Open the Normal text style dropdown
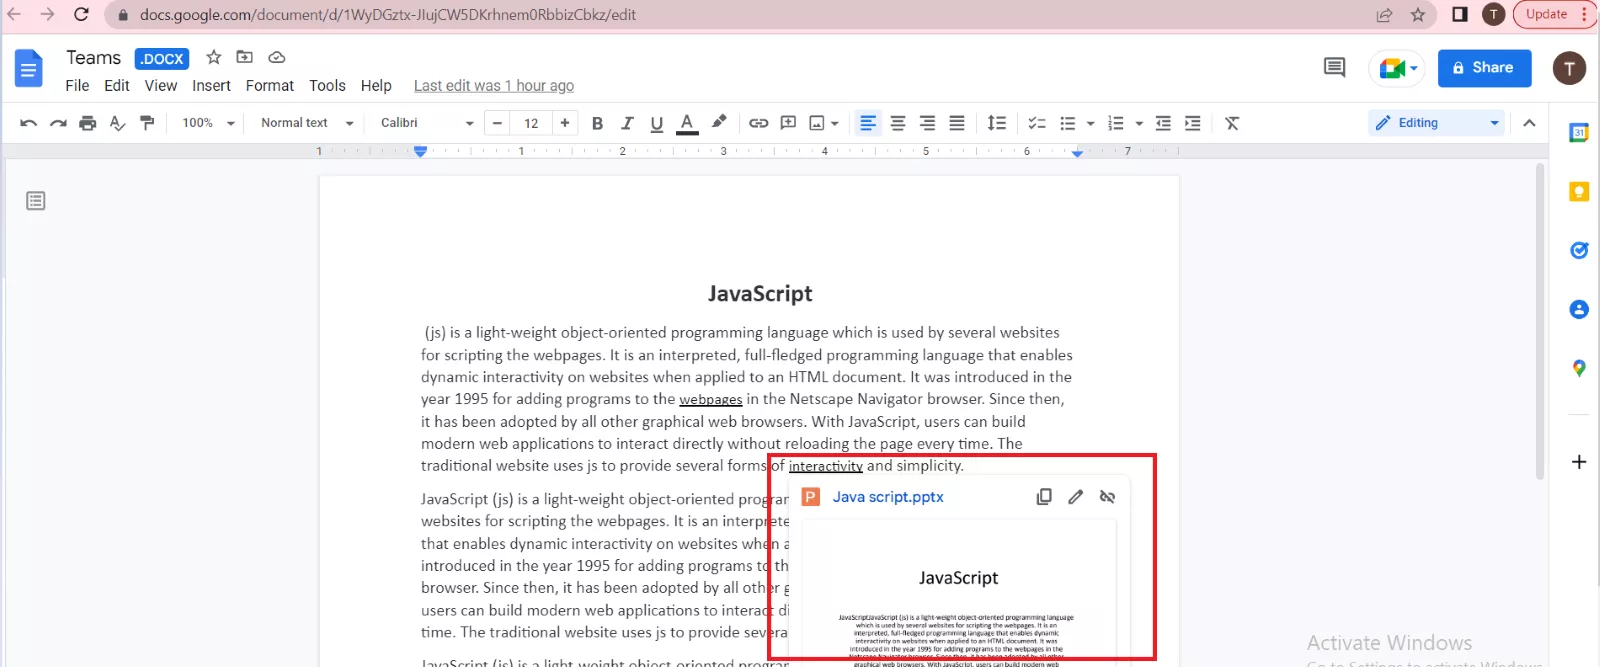1600x667 pixels. pos(307,123)
